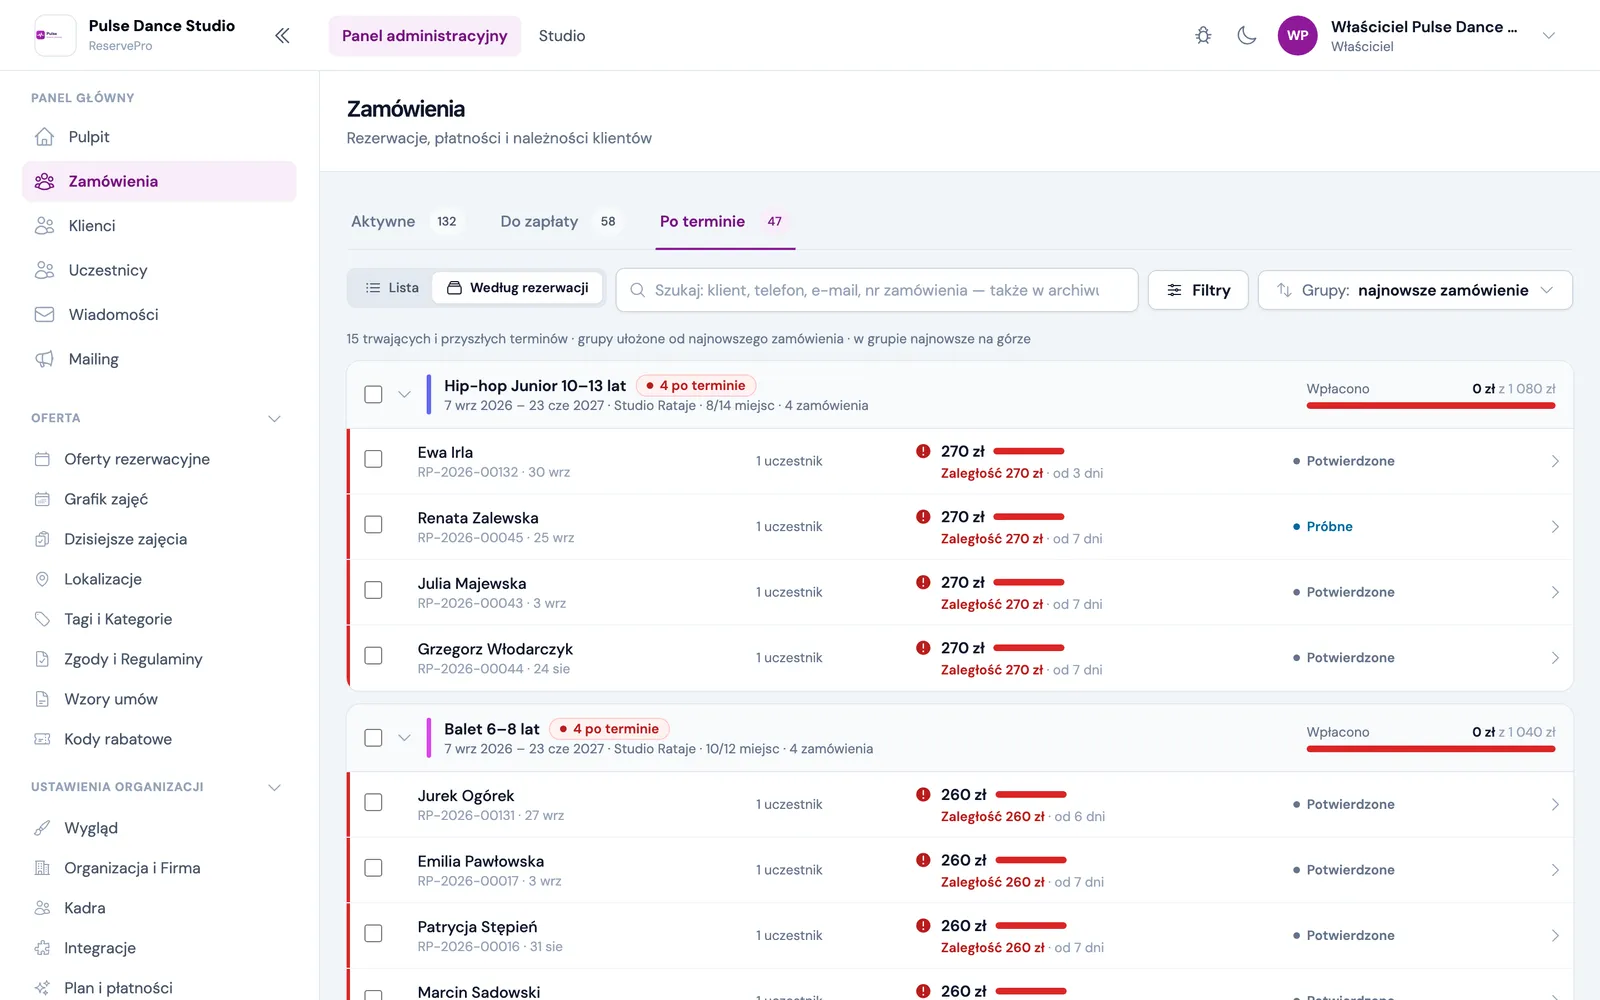Open Lokalizacje pin item
1600x1000 pixels.
tap(159, 579)
